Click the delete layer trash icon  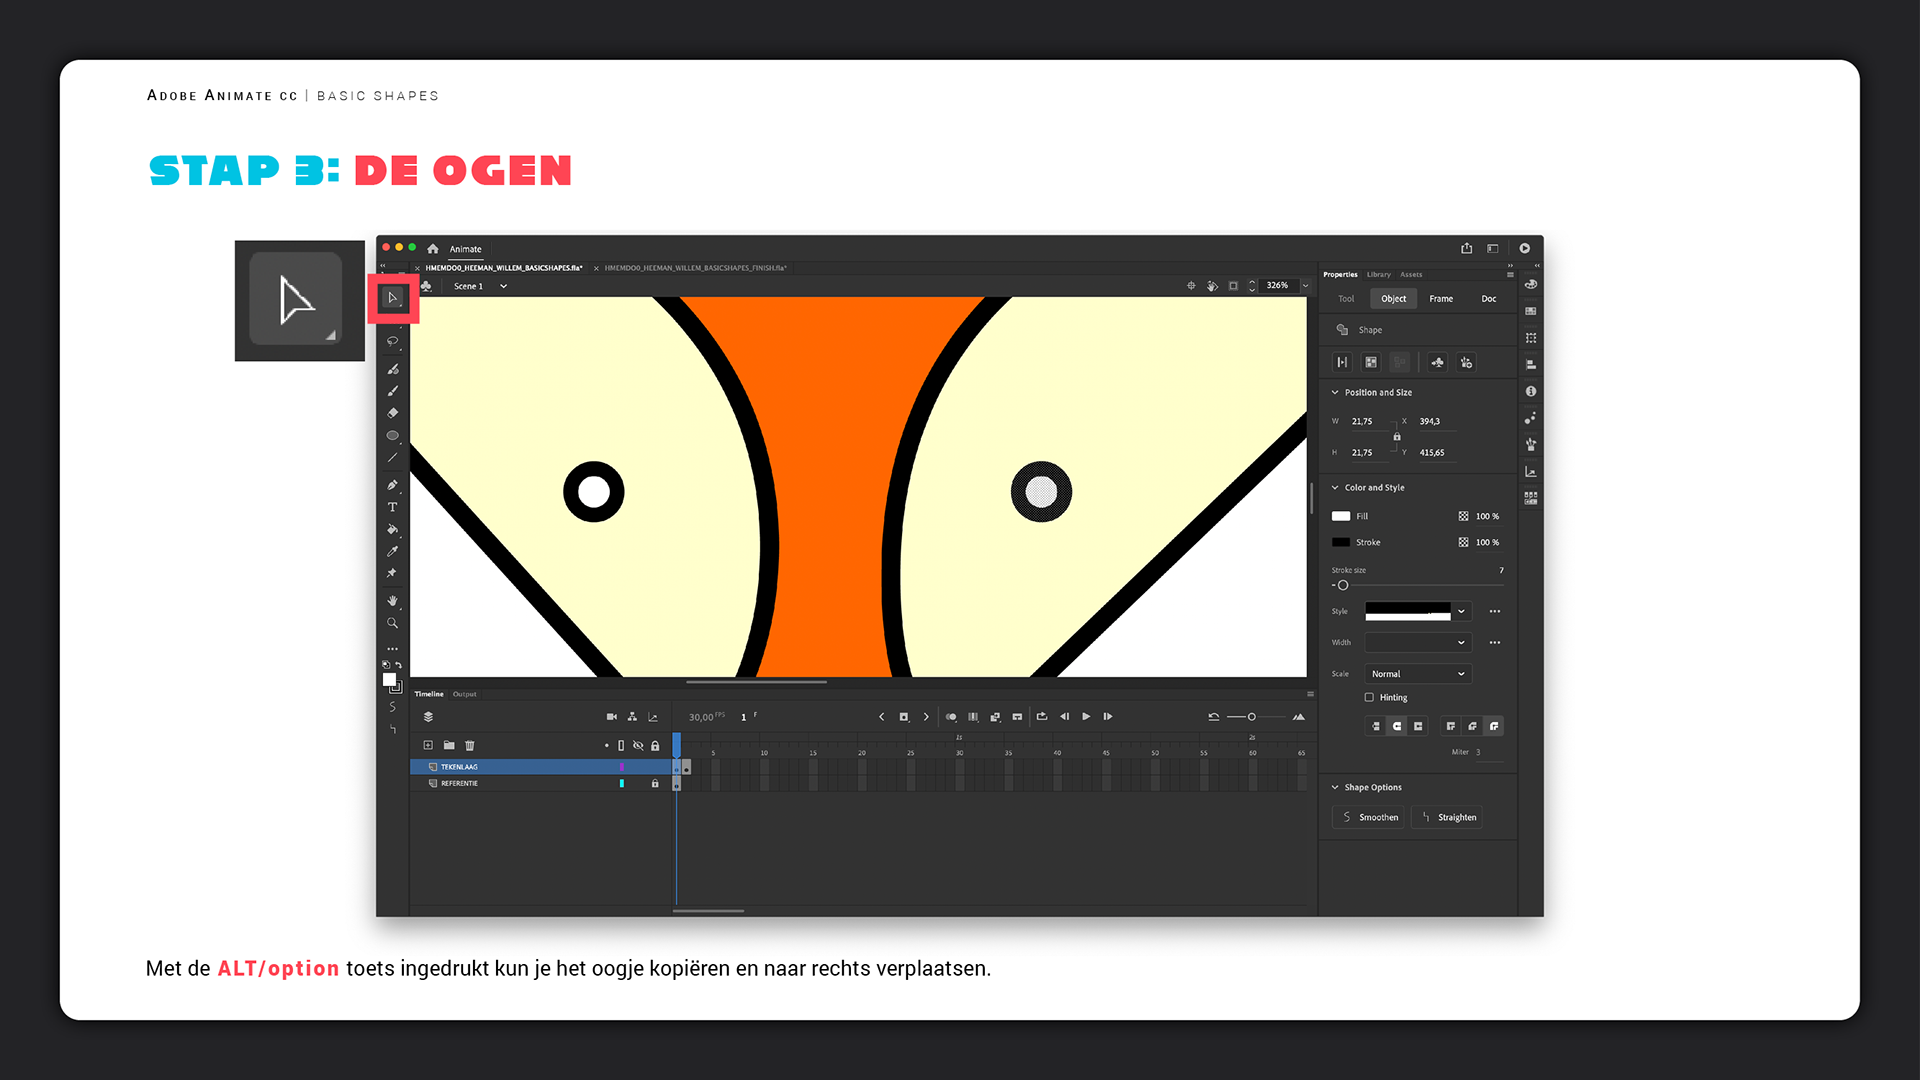click(x=470, y=745)
